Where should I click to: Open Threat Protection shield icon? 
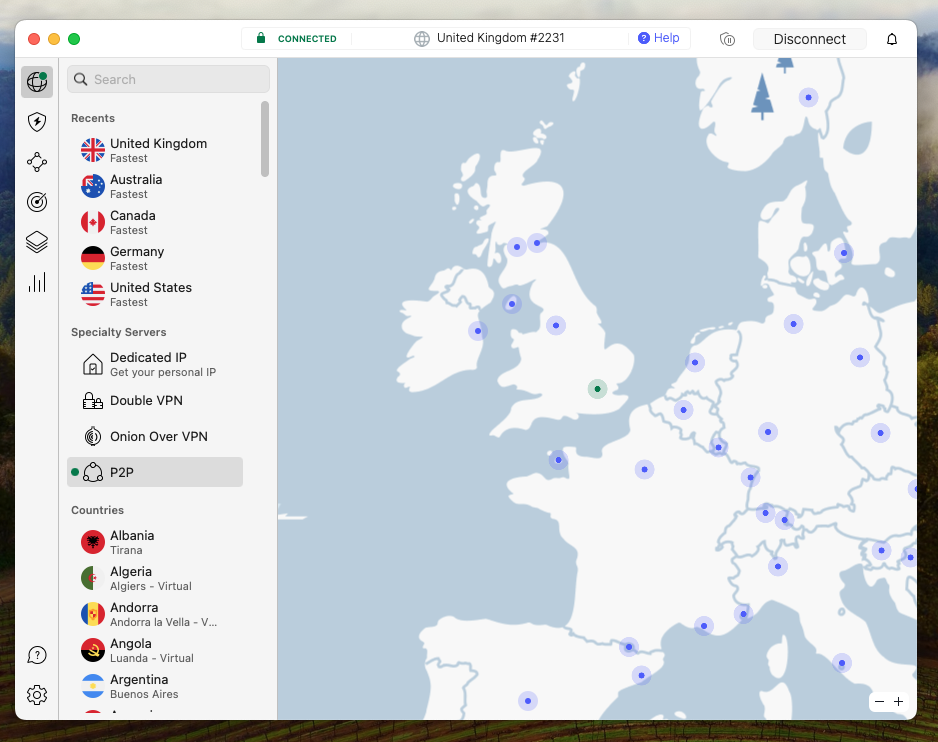click(x=37, y=122)
